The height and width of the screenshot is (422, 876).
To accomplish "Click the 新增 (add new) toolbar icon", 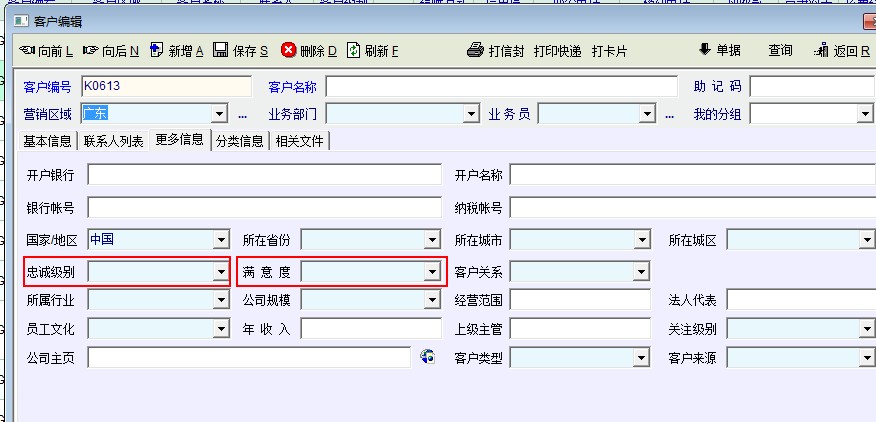I will (x=157, y=50).
